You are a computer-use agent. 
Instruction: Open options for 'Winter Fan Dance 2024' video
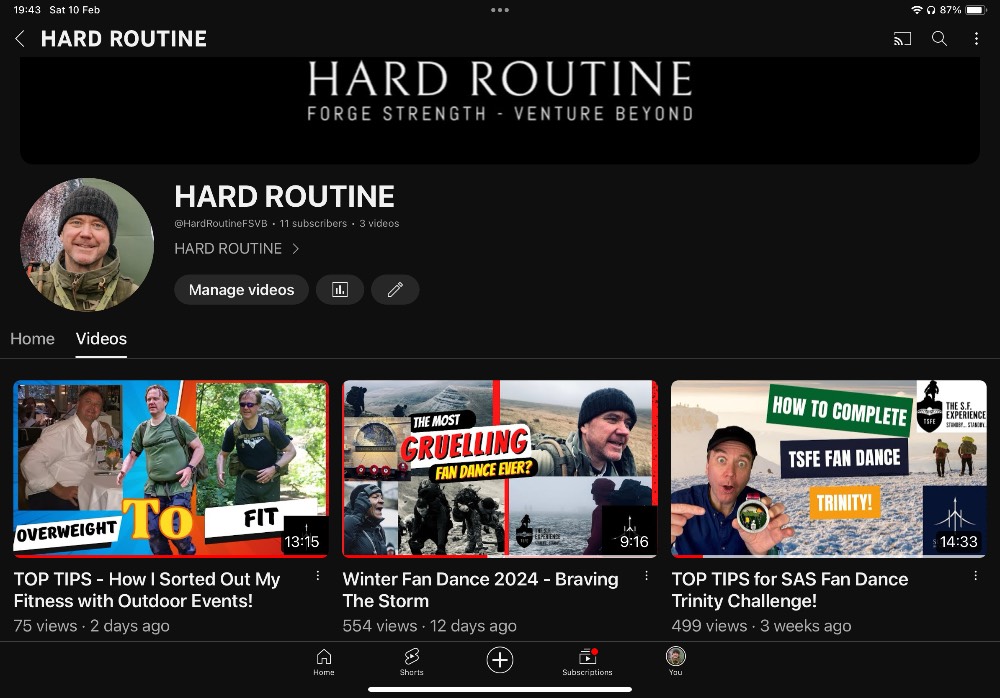pyautogui.click(x=647, y=576)
